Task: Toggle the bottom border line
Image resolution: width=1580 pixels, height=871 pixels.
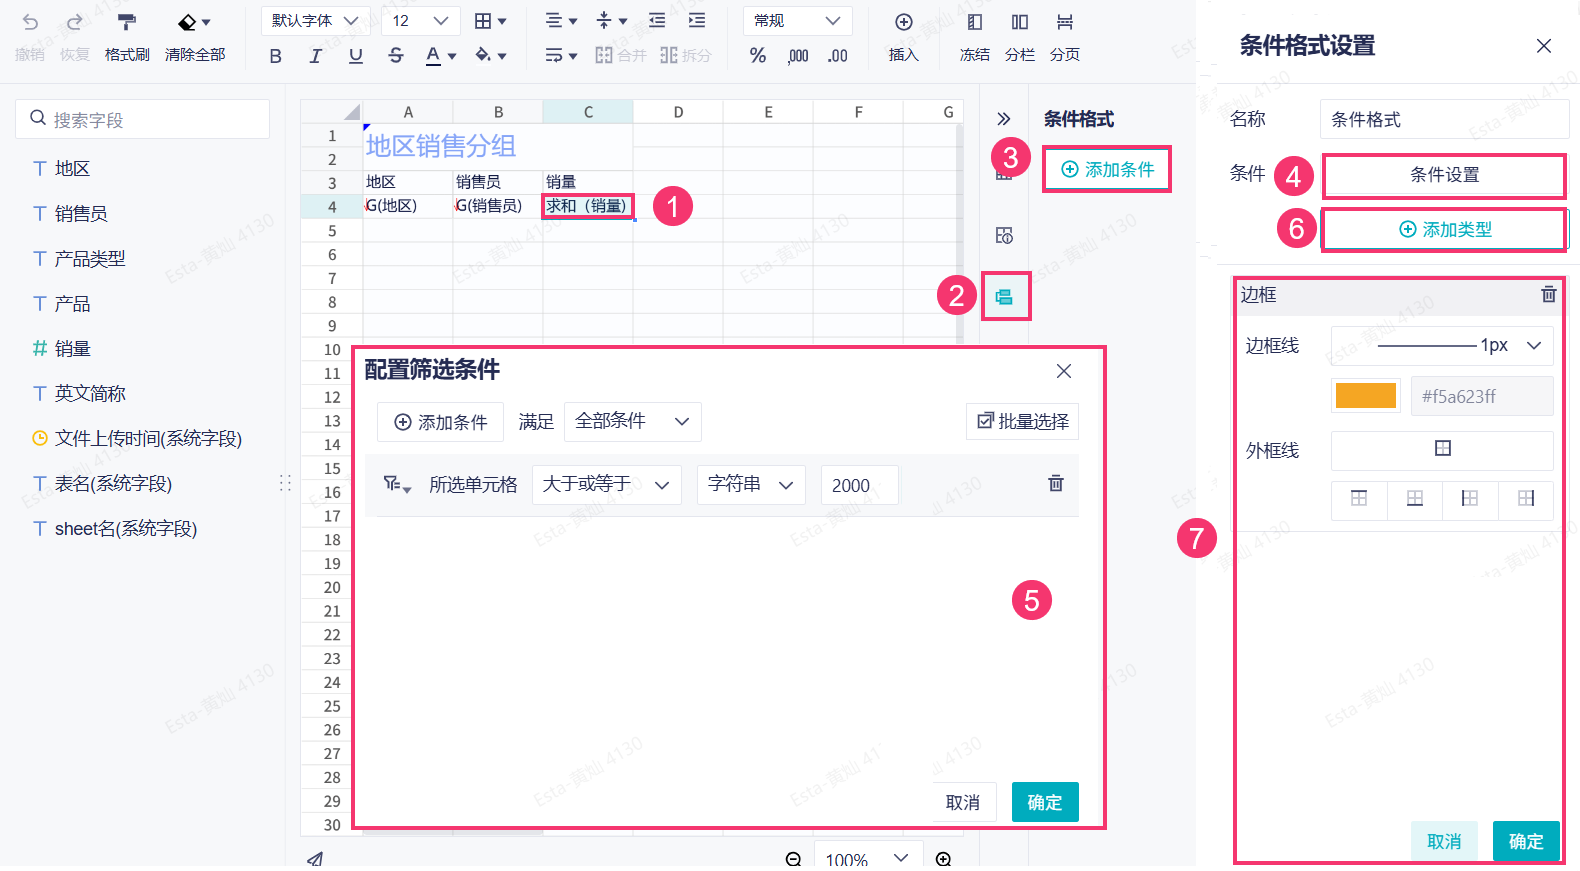Action: pyautogui.click(x=1415, y=498)
